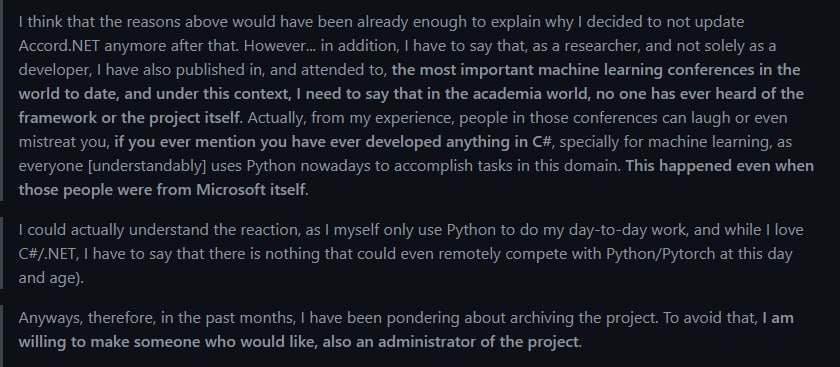Click the words "and age)."
The width and height of the screenshot is (840, 367).
coord(51,279)
